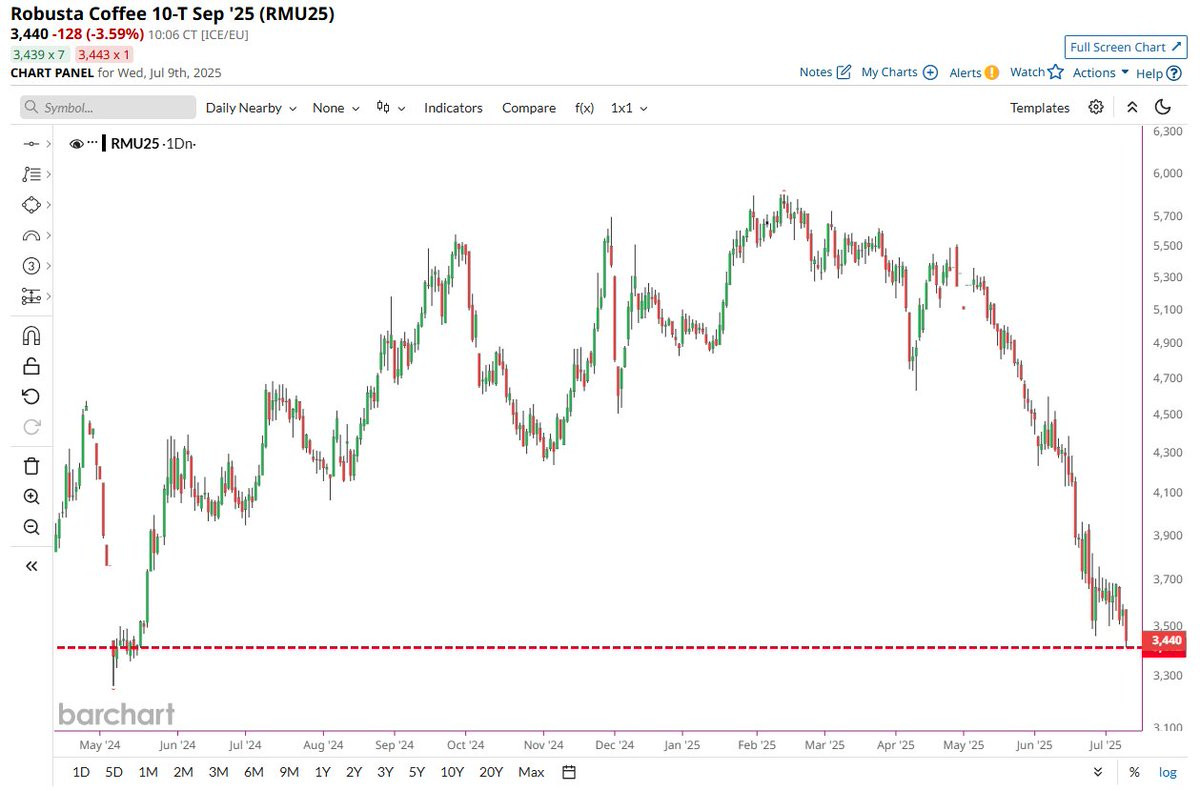Select the line drawing tool icon

[x=30, y=144]
